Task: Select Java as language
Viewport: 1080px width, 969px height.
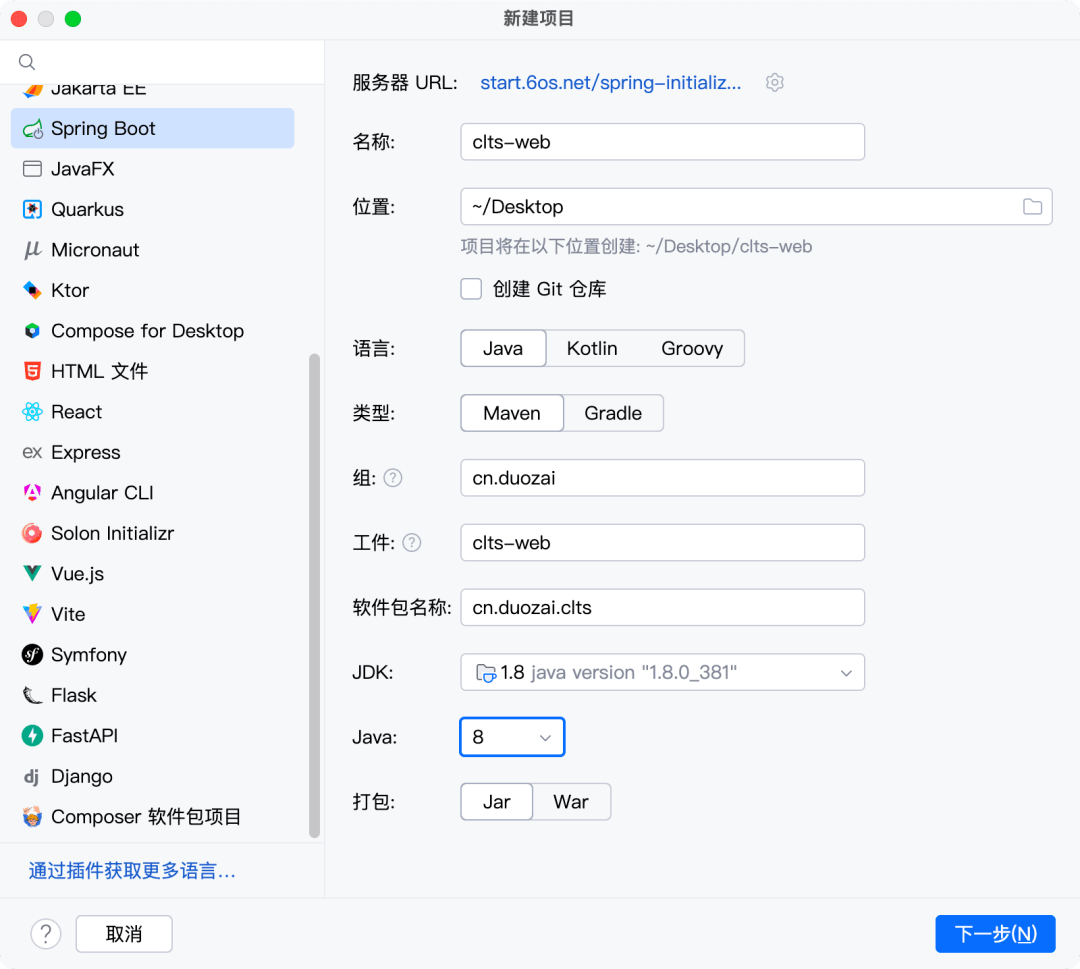Action: [503, 348]
